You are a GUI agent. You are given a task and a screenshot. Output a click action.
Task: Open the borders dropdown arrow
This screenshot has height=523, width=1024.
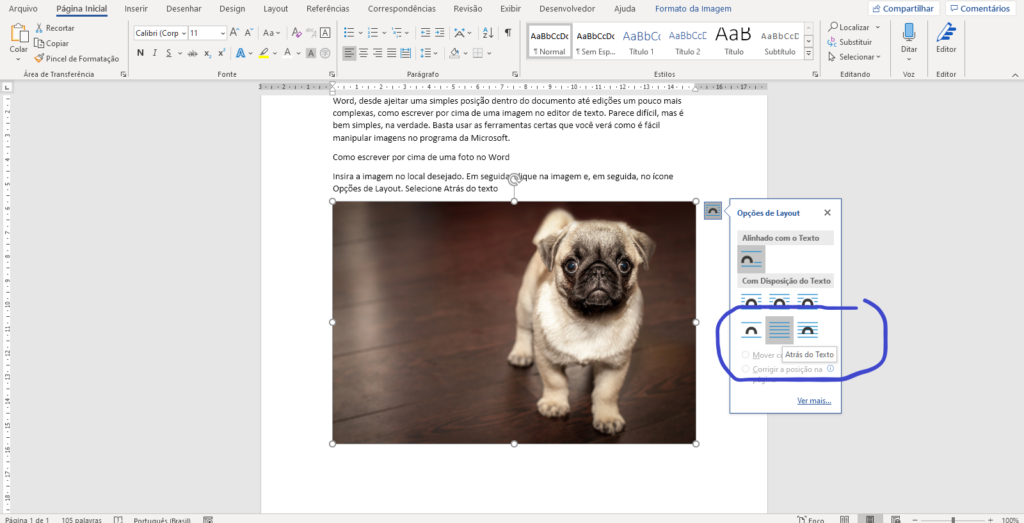(489, 53)
